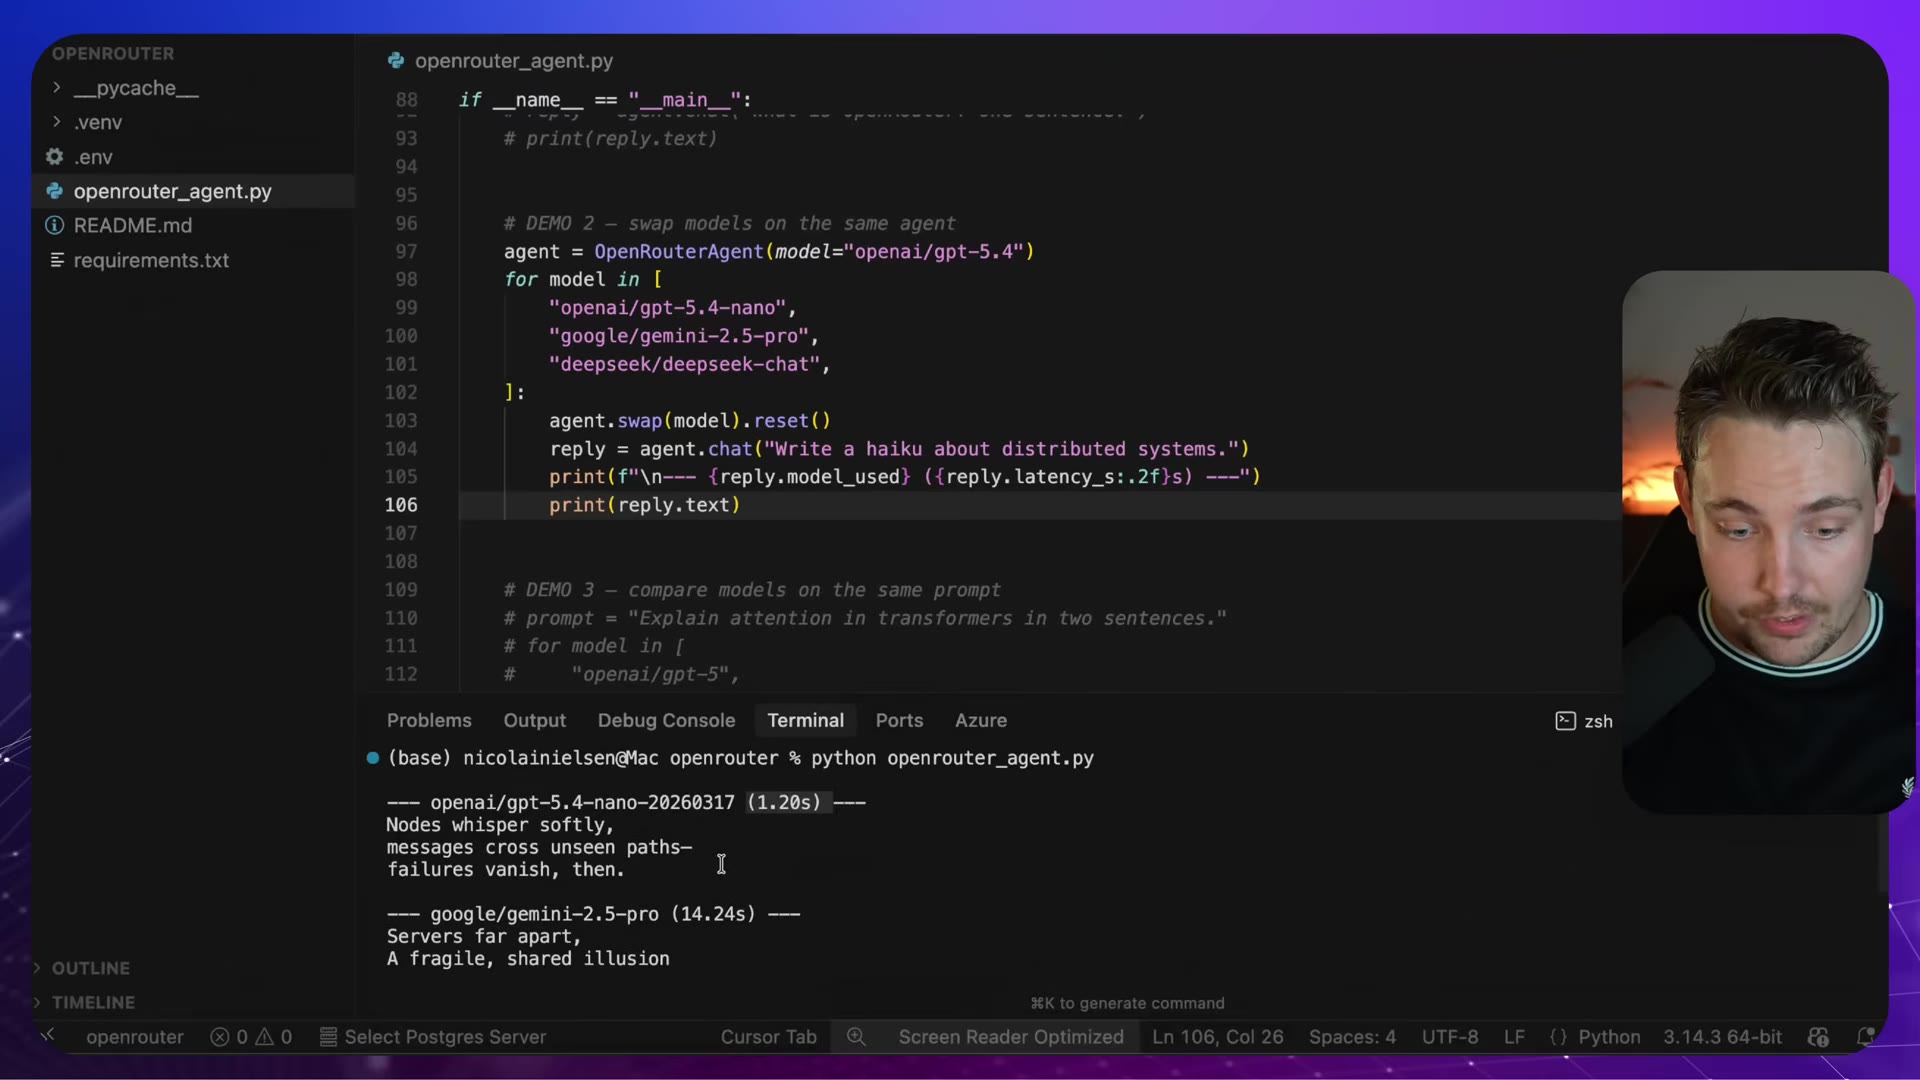
Task: Click Screen Reader Optimized status item
Action: 1011,1037
